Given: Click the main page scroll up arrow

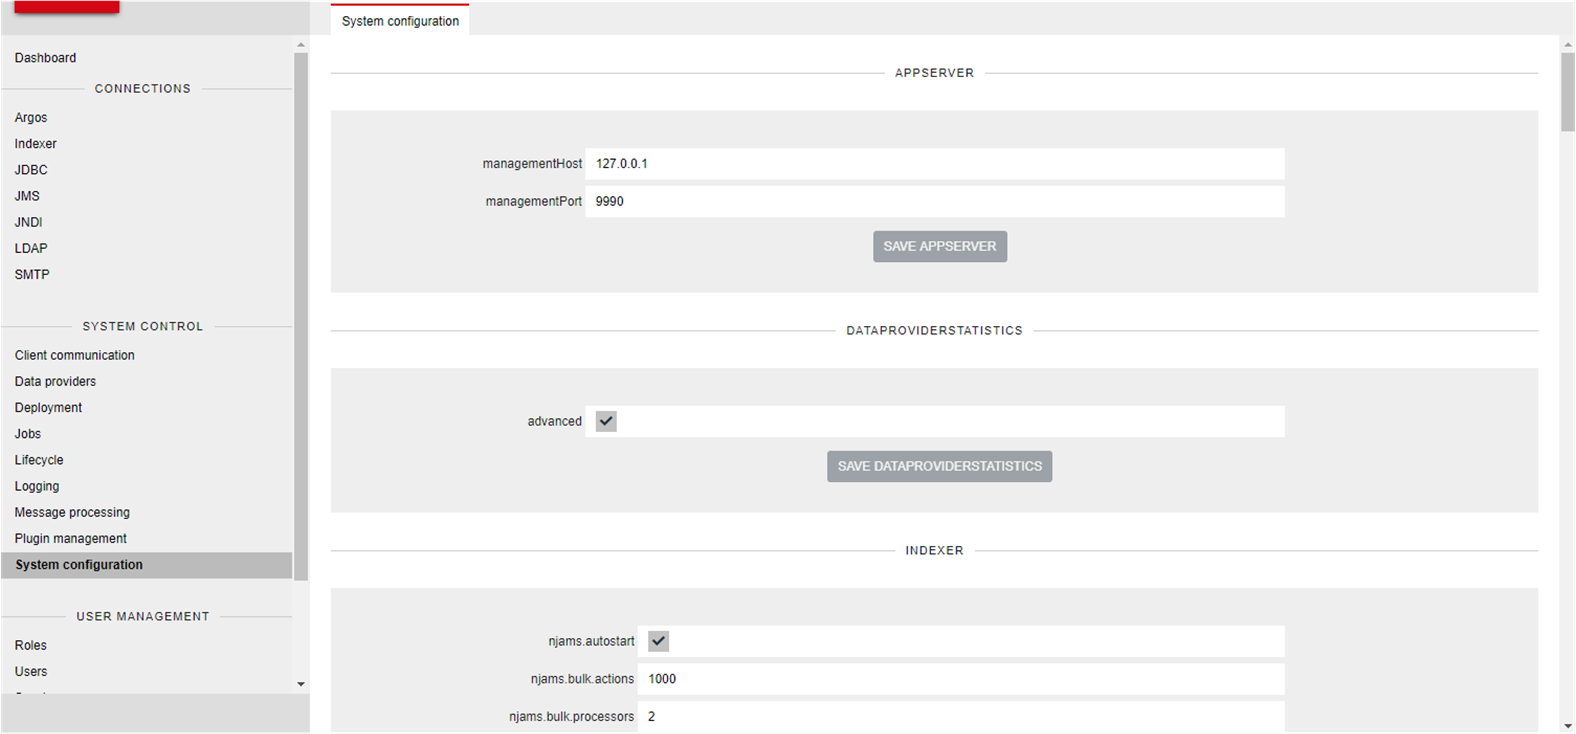Looking at the screenshot, I should coord(1567,45).
